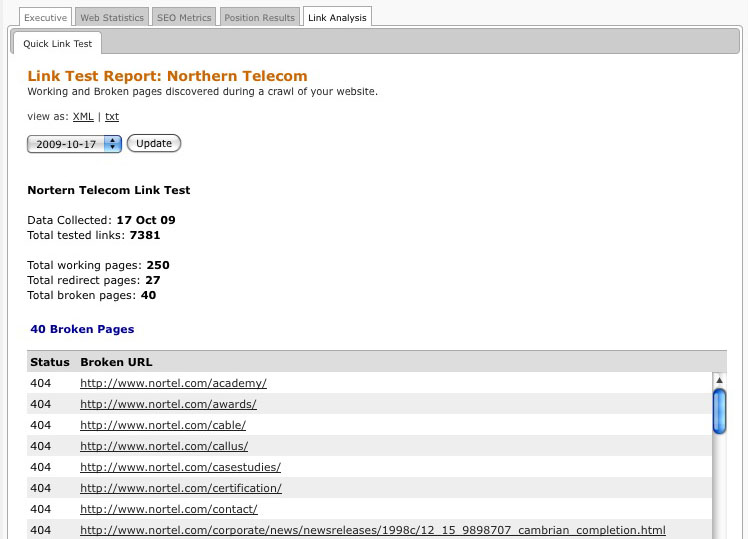Click the Status column header
This screenshot has height=539, width=749.
click(50, 362)
